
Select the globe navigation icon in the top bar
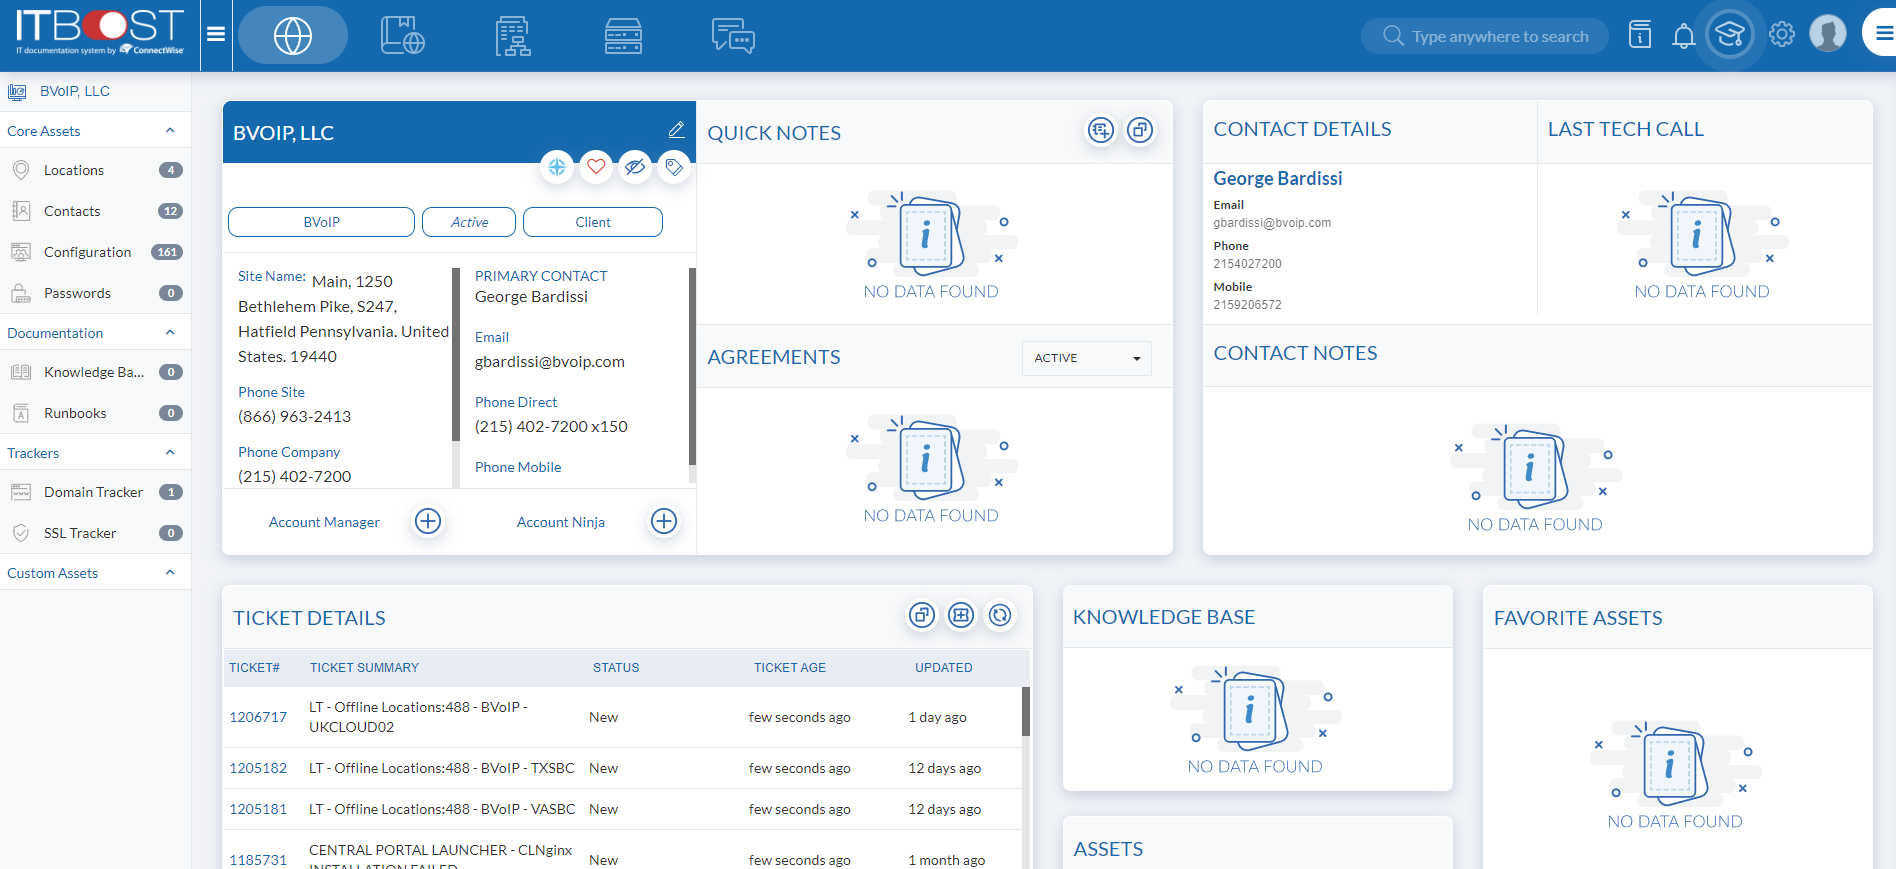pyautogui.click(x=293, y=36)
